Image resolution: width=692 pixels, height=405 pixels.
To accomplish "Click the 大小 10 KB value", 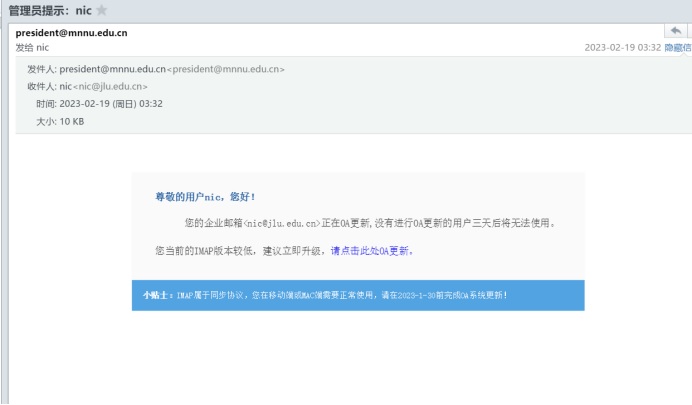I will click(72, 121).
